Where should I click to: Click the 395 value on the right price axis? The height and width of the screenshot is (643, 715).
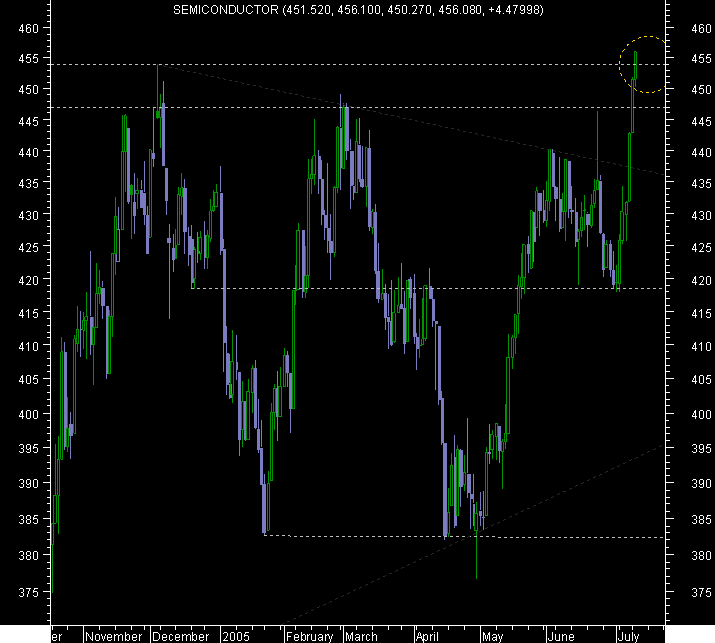click(x=701, y=448)
